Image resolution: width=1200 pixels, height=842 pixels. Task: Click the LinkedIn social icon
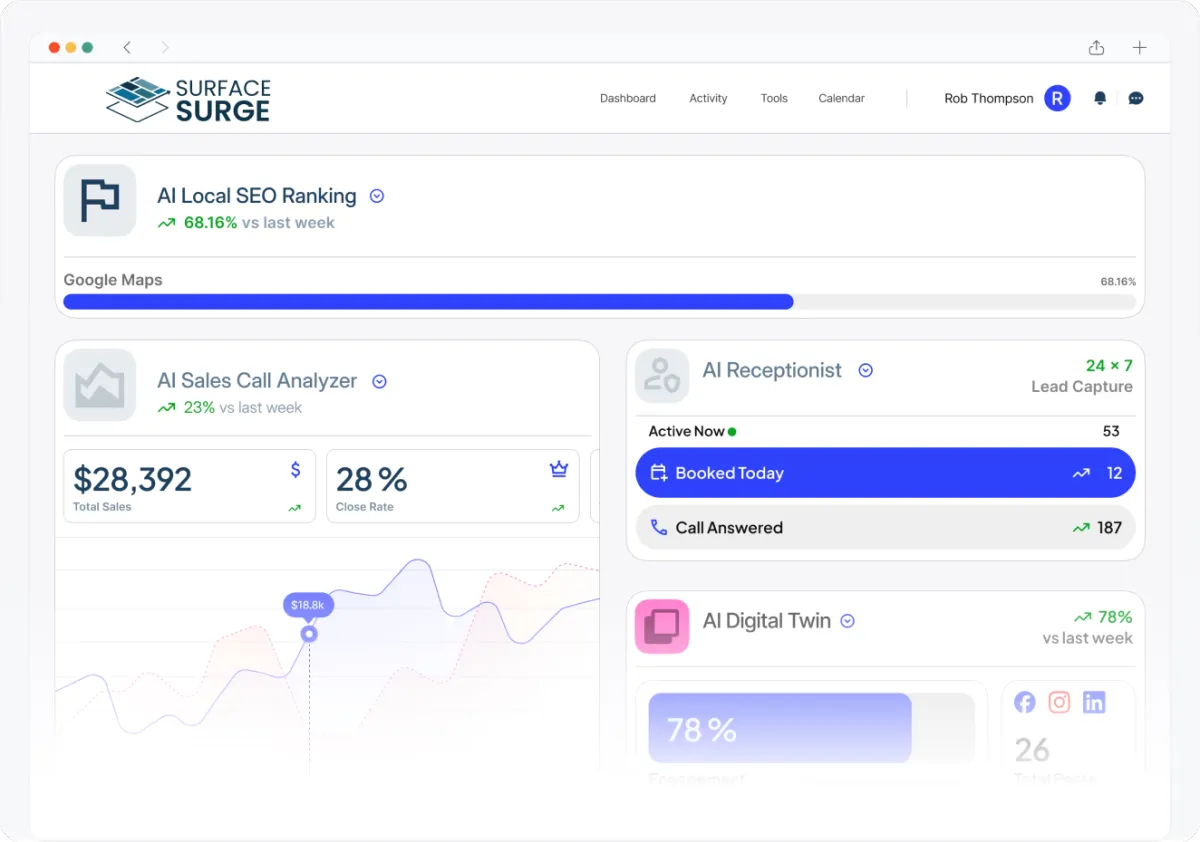[1094, 702]
